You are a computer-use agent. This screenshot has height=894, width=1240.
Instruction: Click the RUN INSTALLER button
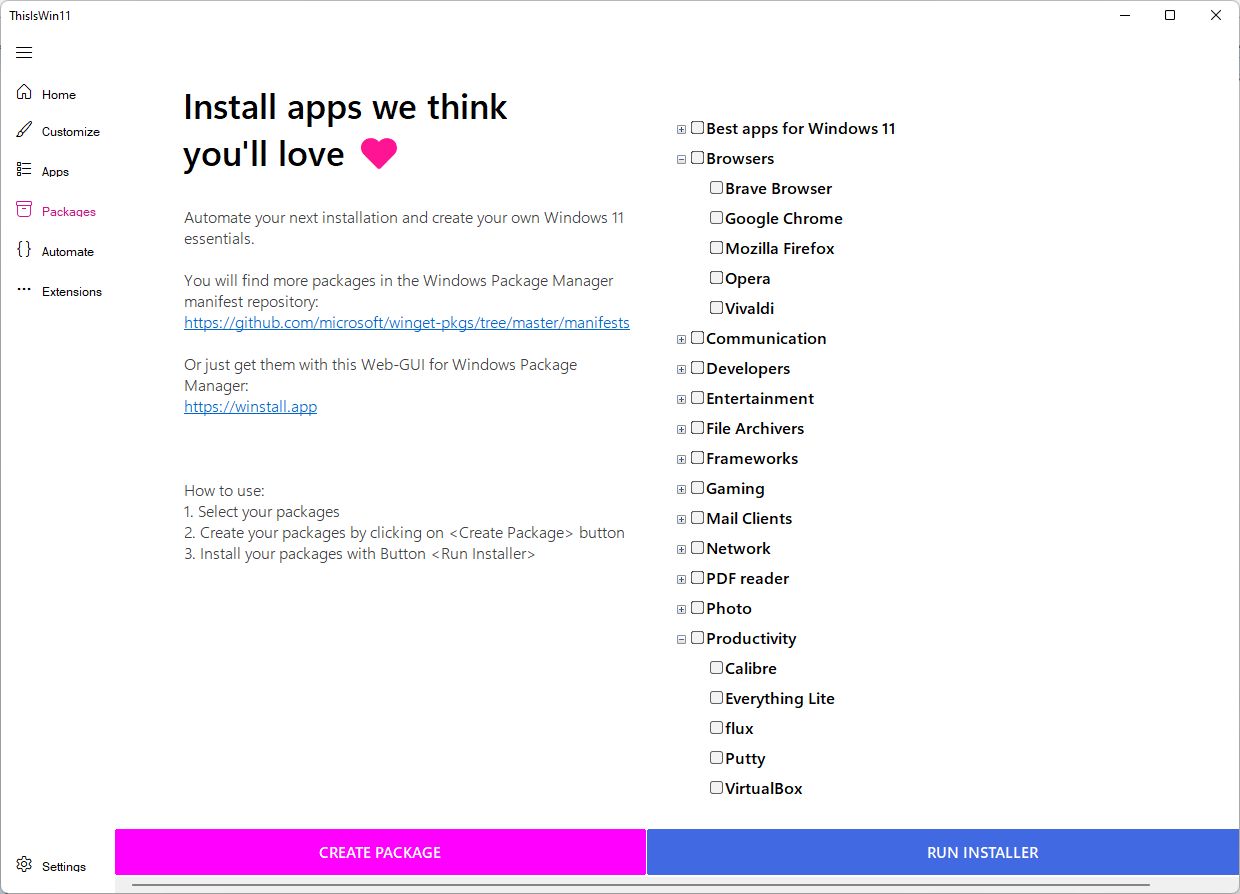[x=943, y=852]
